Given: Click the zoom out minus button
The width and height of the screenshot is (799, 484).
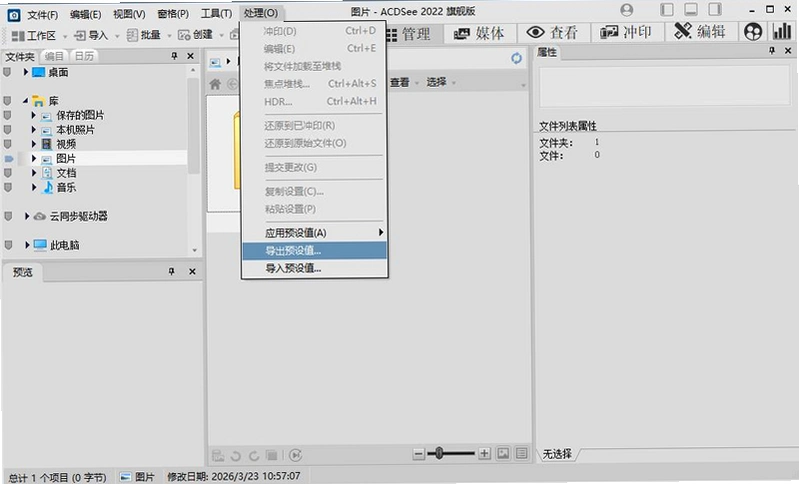Looking at the screenshot, I should 418,453.
